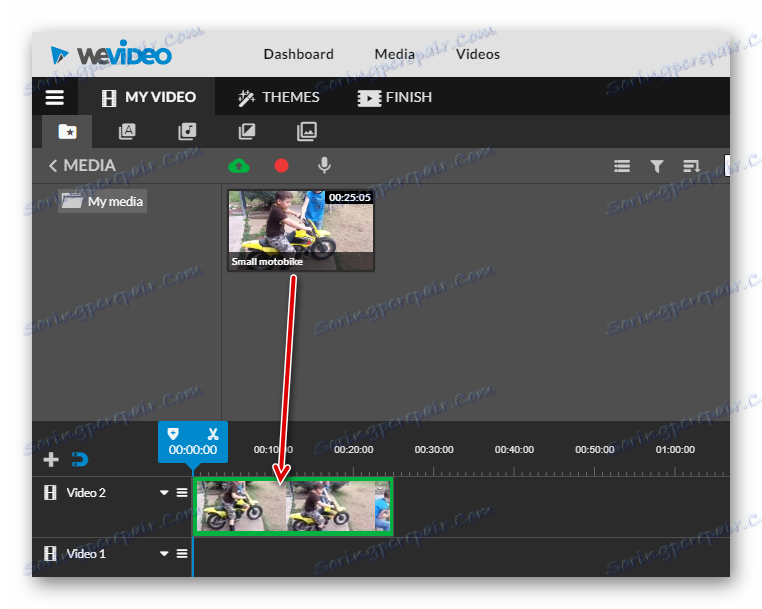Image resolution: width=762 pixels, height=609 pixels.
Task: Switch to the THEMES tab
Action: pos(278,97)
